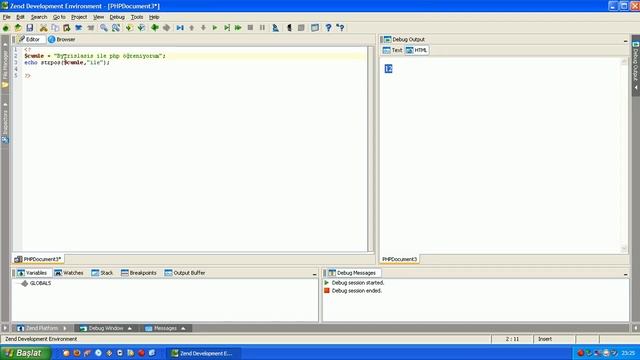This screenshot has width=640, height=360.
Task: Open the Go to menu
Action: pyautogui.click(x=59, y=17)
